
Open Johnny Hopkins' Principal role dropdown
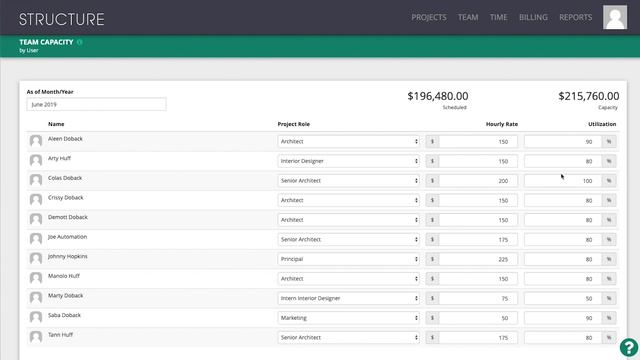(x=349, y=259)
